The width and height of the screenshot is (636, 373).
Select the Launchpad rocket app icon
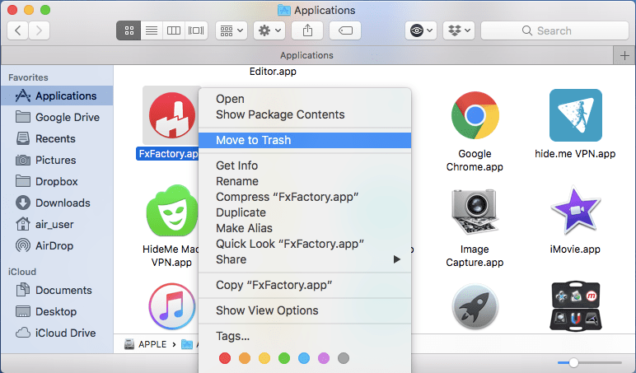[x=475, y=307]
